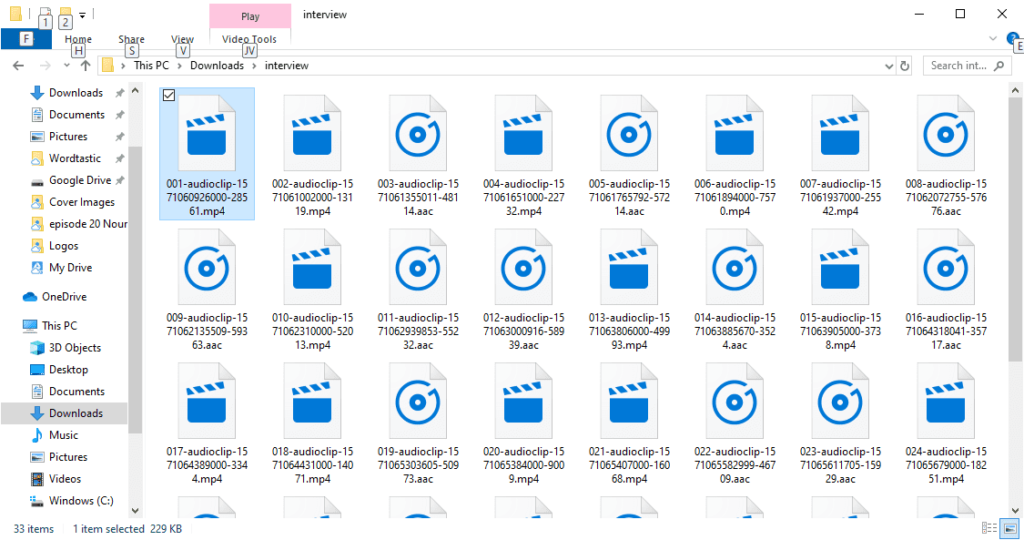Open Wordtastic folder in sidebar
The width and height of the screenshot is (1024, 540).
pos(74,158)
